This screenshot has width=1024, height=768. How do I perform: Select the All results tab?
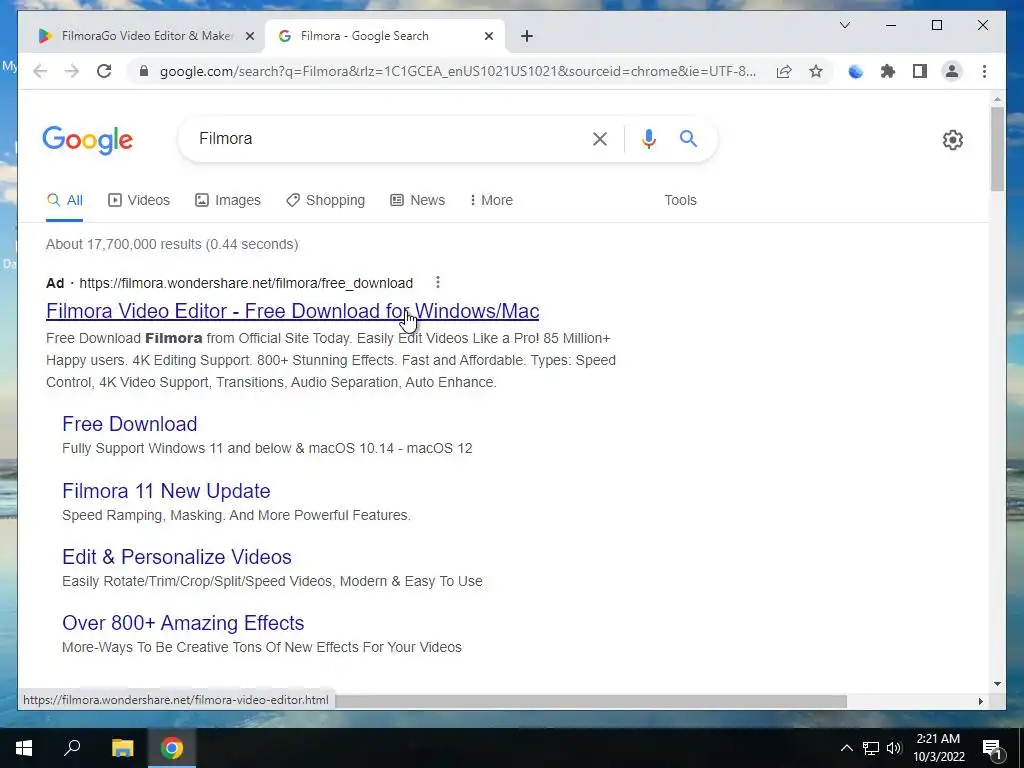click(x=65, y=200)
